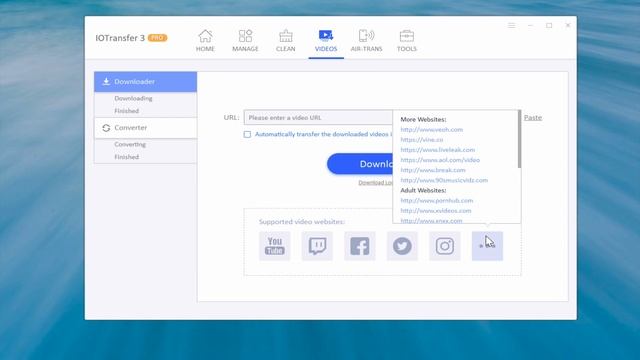Image resolution: width=640 pixels, height=360 pixels.
Task: Click the More Websites popup scrollbar
Action: click(519, 139)
